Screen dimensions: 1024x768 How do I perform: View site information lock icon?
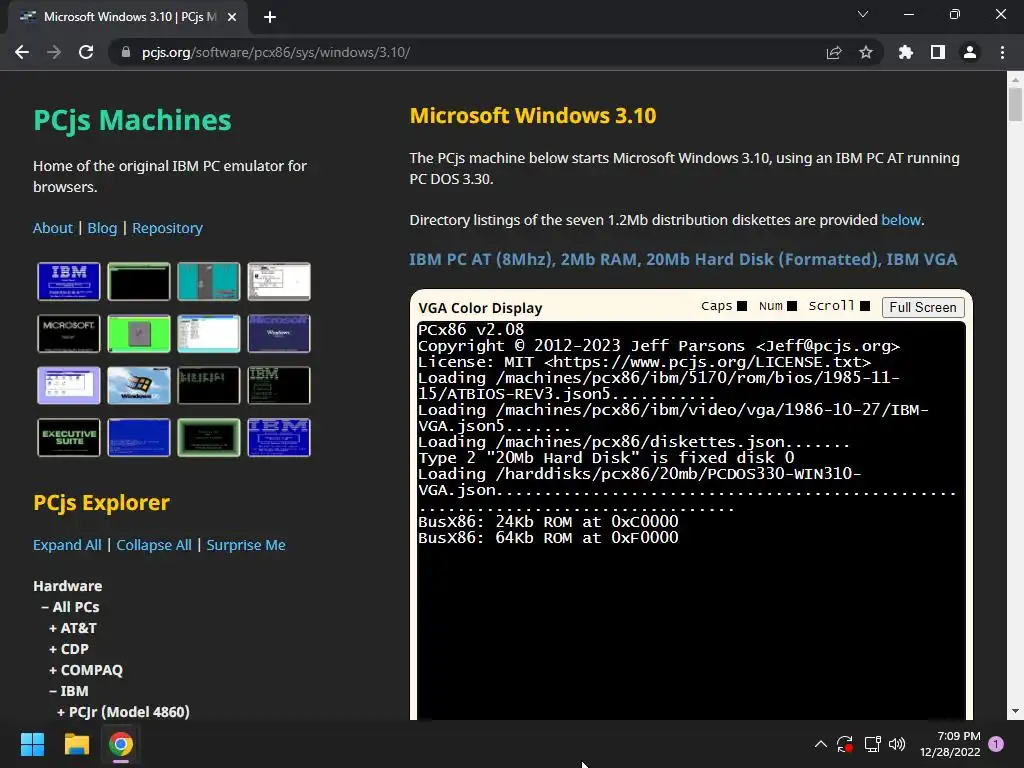pyautogui.click(x=126, y=52)
